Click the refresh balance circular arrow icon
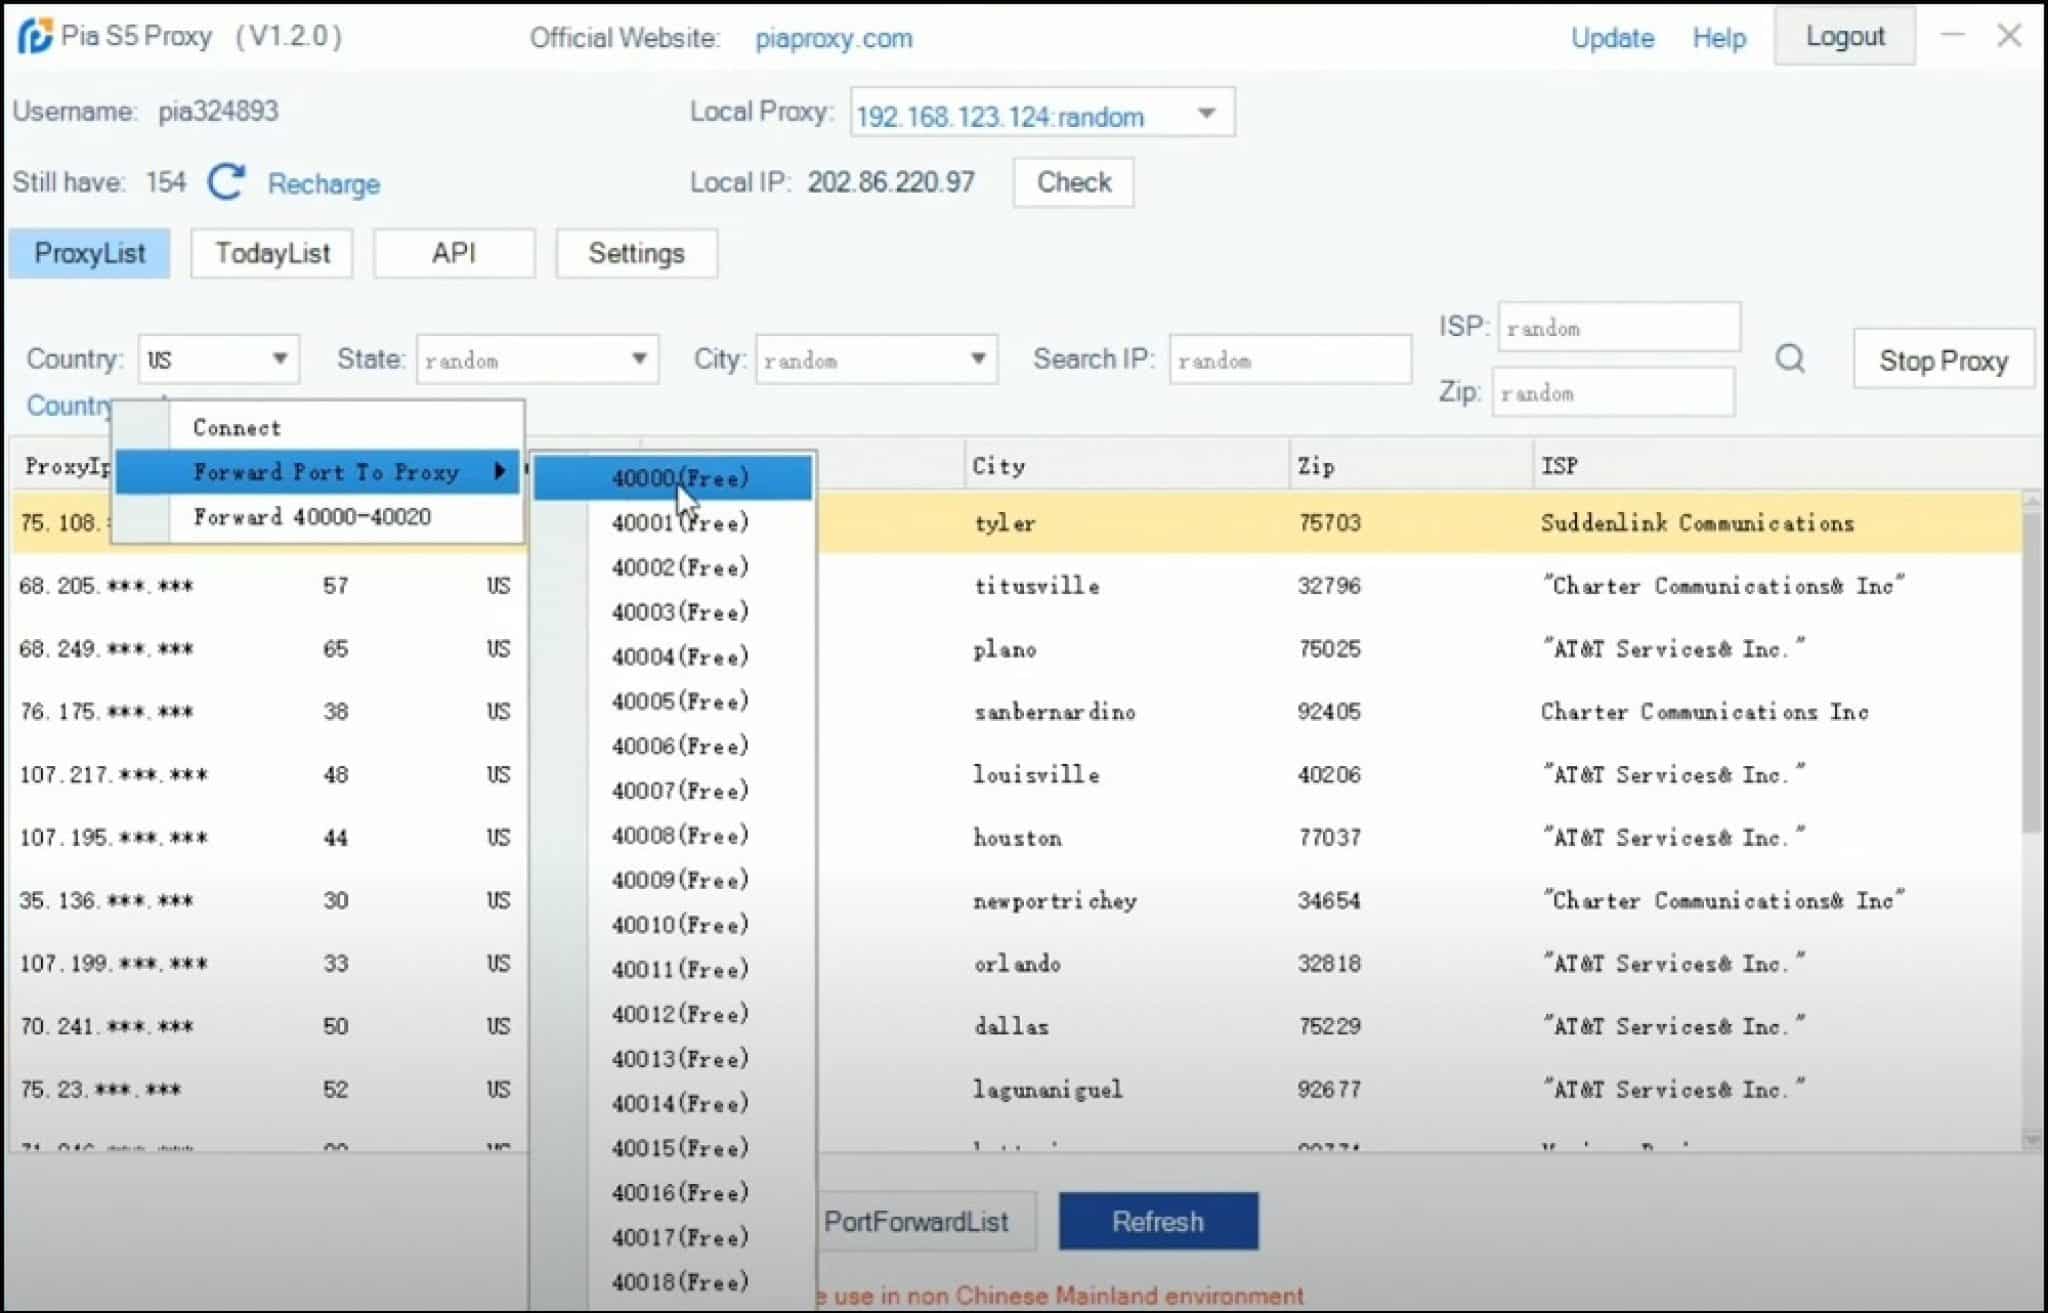The height and width of the screenshot is (1313, 2048). point(226,182)
